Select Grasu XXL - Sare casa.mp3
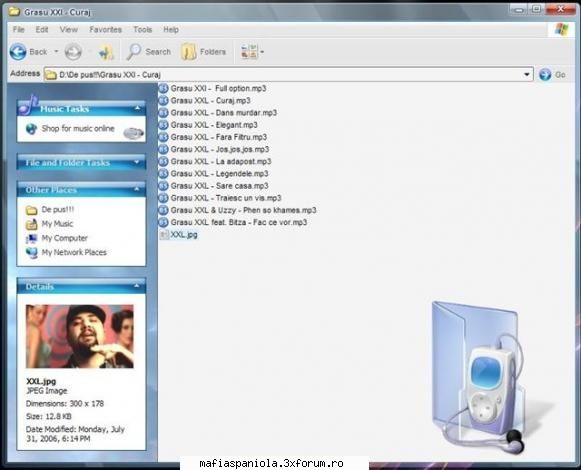The image size is (581, 470). (219, 186)
